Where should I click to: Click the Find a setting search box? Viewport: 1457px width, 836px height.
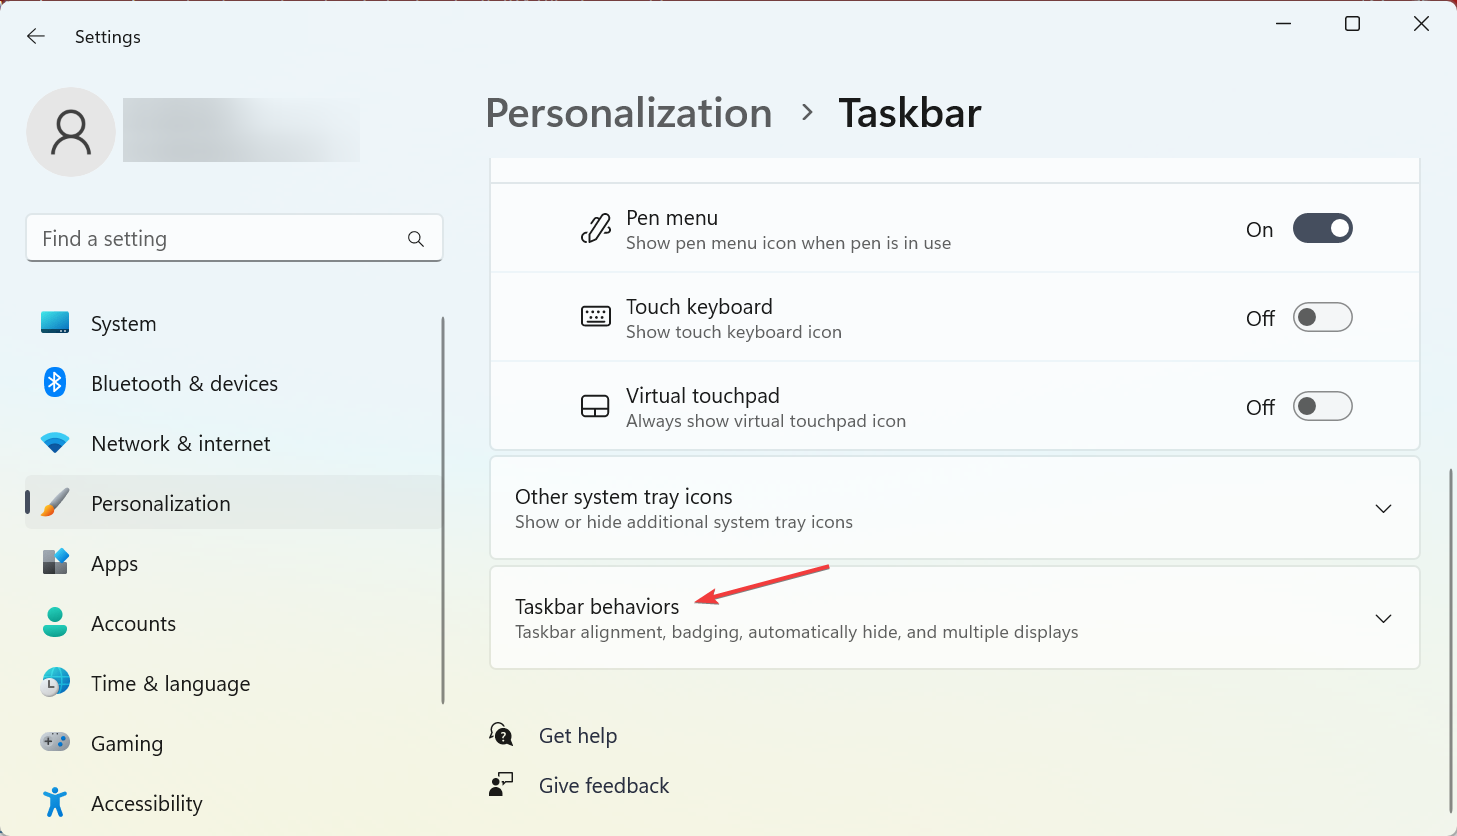tap(220, 239)
